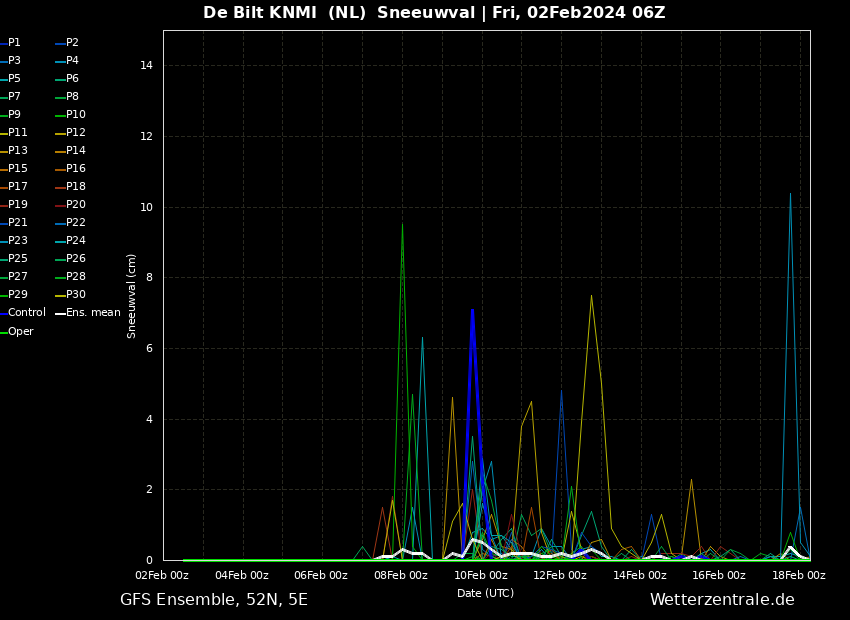This screenshot has width=850, height=620.
Task: Click the P14 legend color line
Action: coord(60,152)
